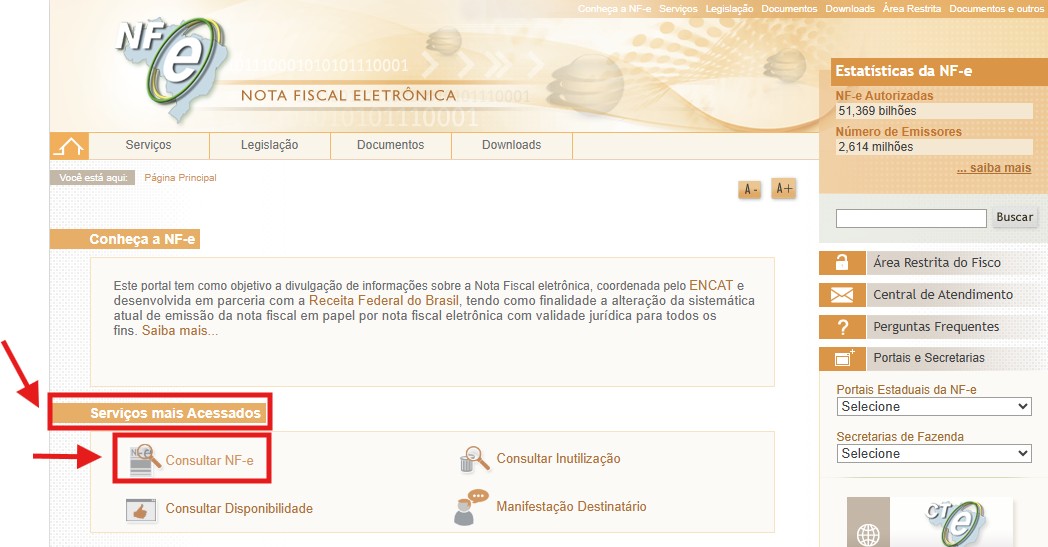1048x547 pixels.
Task: Click top bar Documentos link
Action: 789,9
